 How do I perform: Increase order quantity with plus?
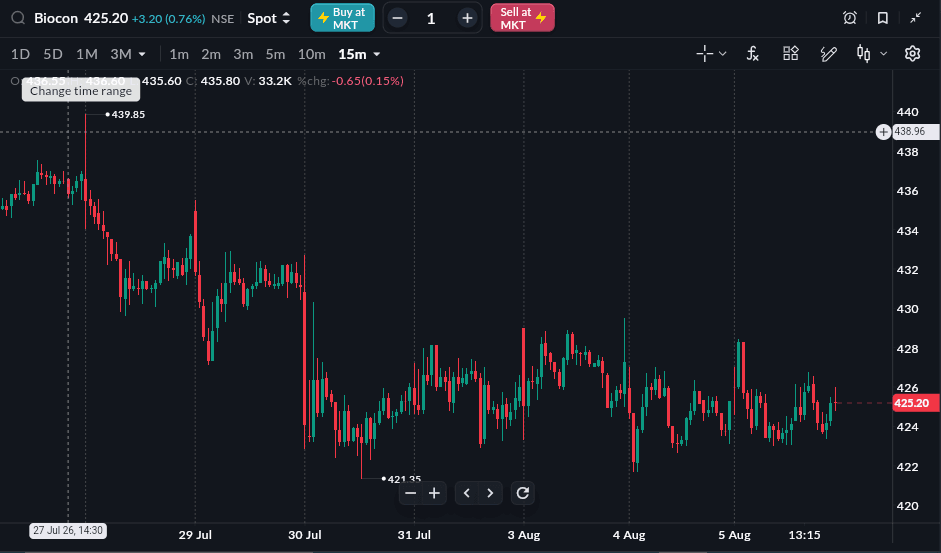click(x=467, y=18)
